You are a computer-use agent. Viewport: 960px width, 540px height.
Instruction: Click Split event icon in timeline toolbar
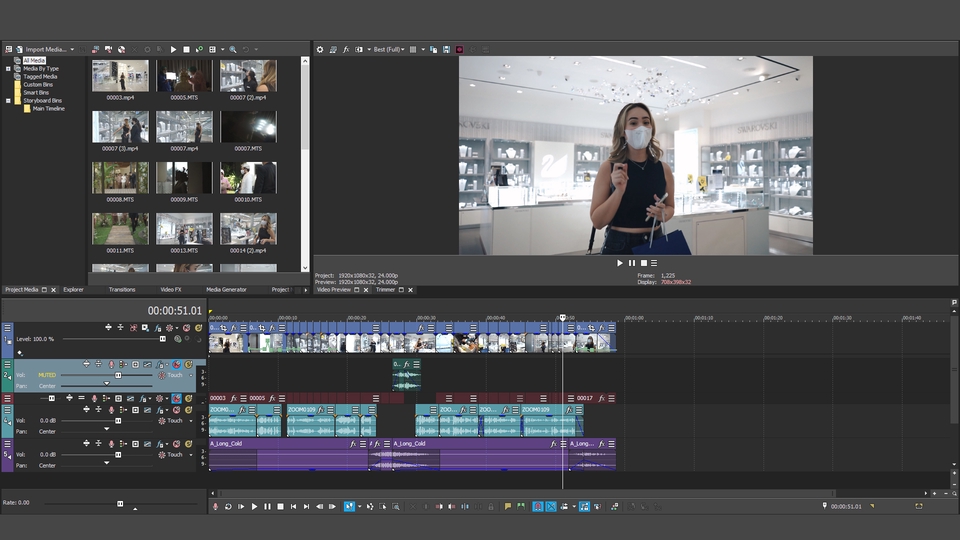coord(465,506)
